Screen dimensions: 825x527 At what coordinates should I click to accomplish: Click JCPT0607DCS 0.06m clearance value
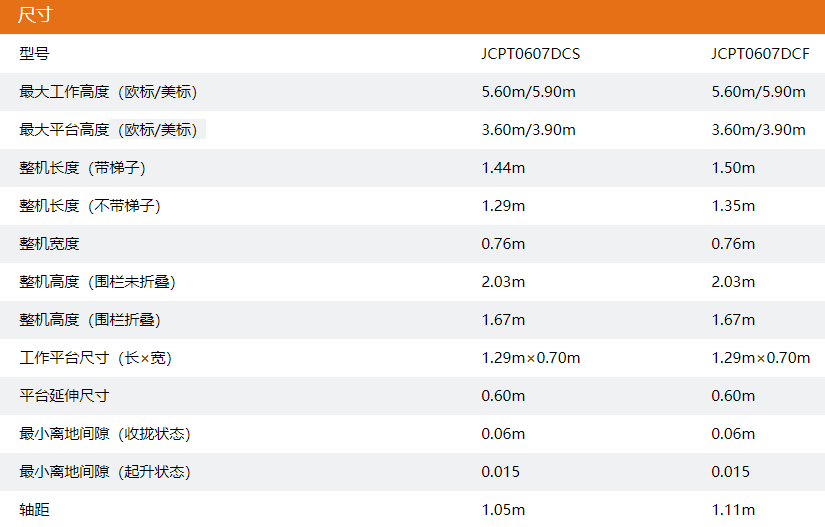tap(503, 434)
